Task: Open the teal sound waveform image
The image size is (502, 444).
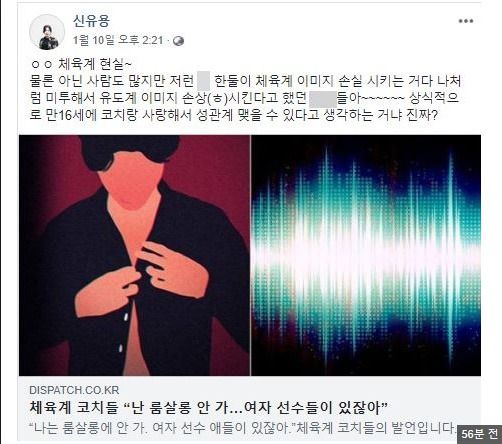Action: (x=366, y=255)
